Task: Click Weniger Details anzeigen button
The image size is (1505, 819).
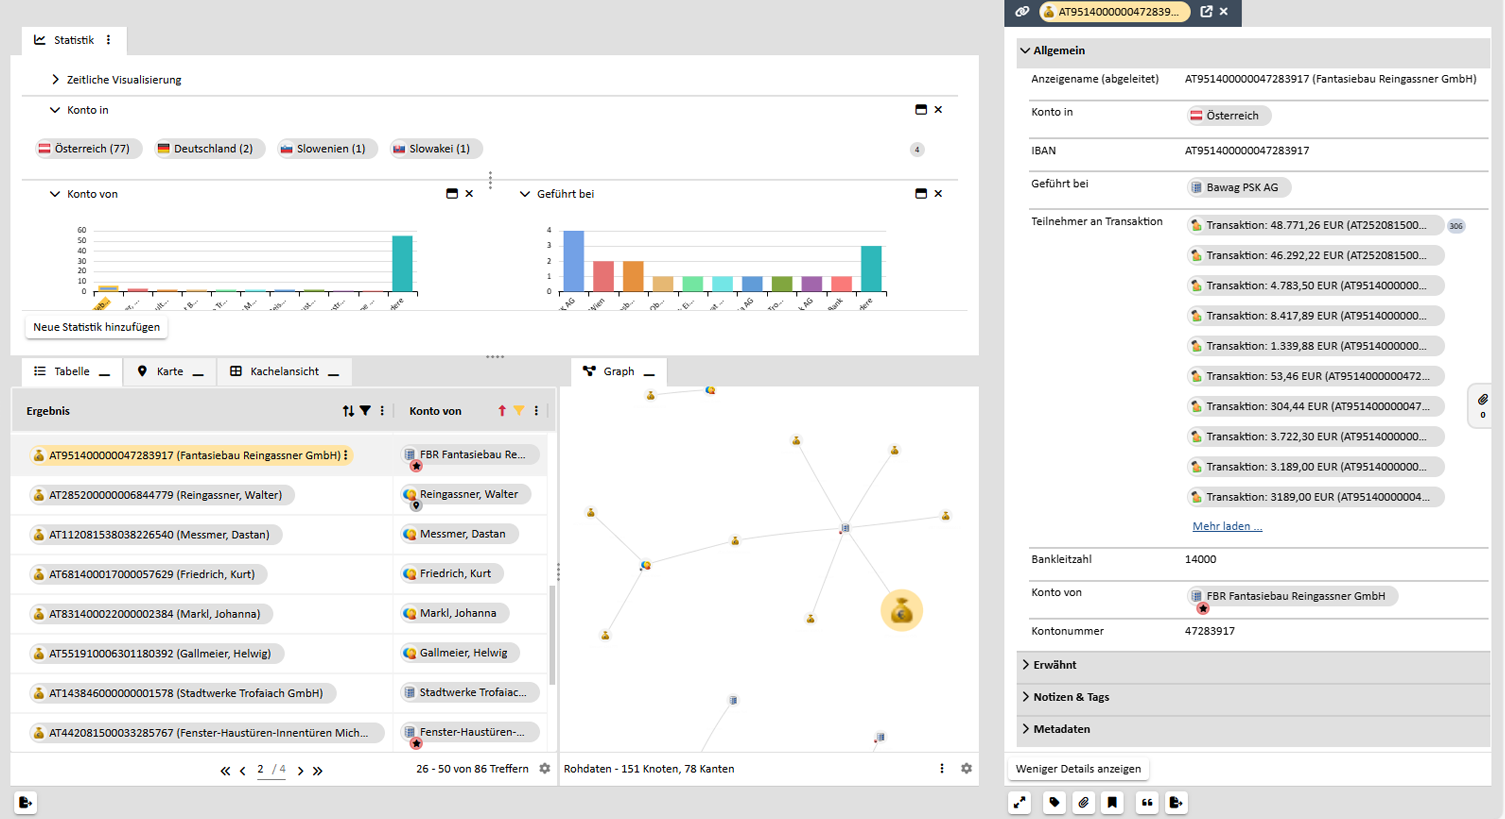Action: coord(1078,769)
